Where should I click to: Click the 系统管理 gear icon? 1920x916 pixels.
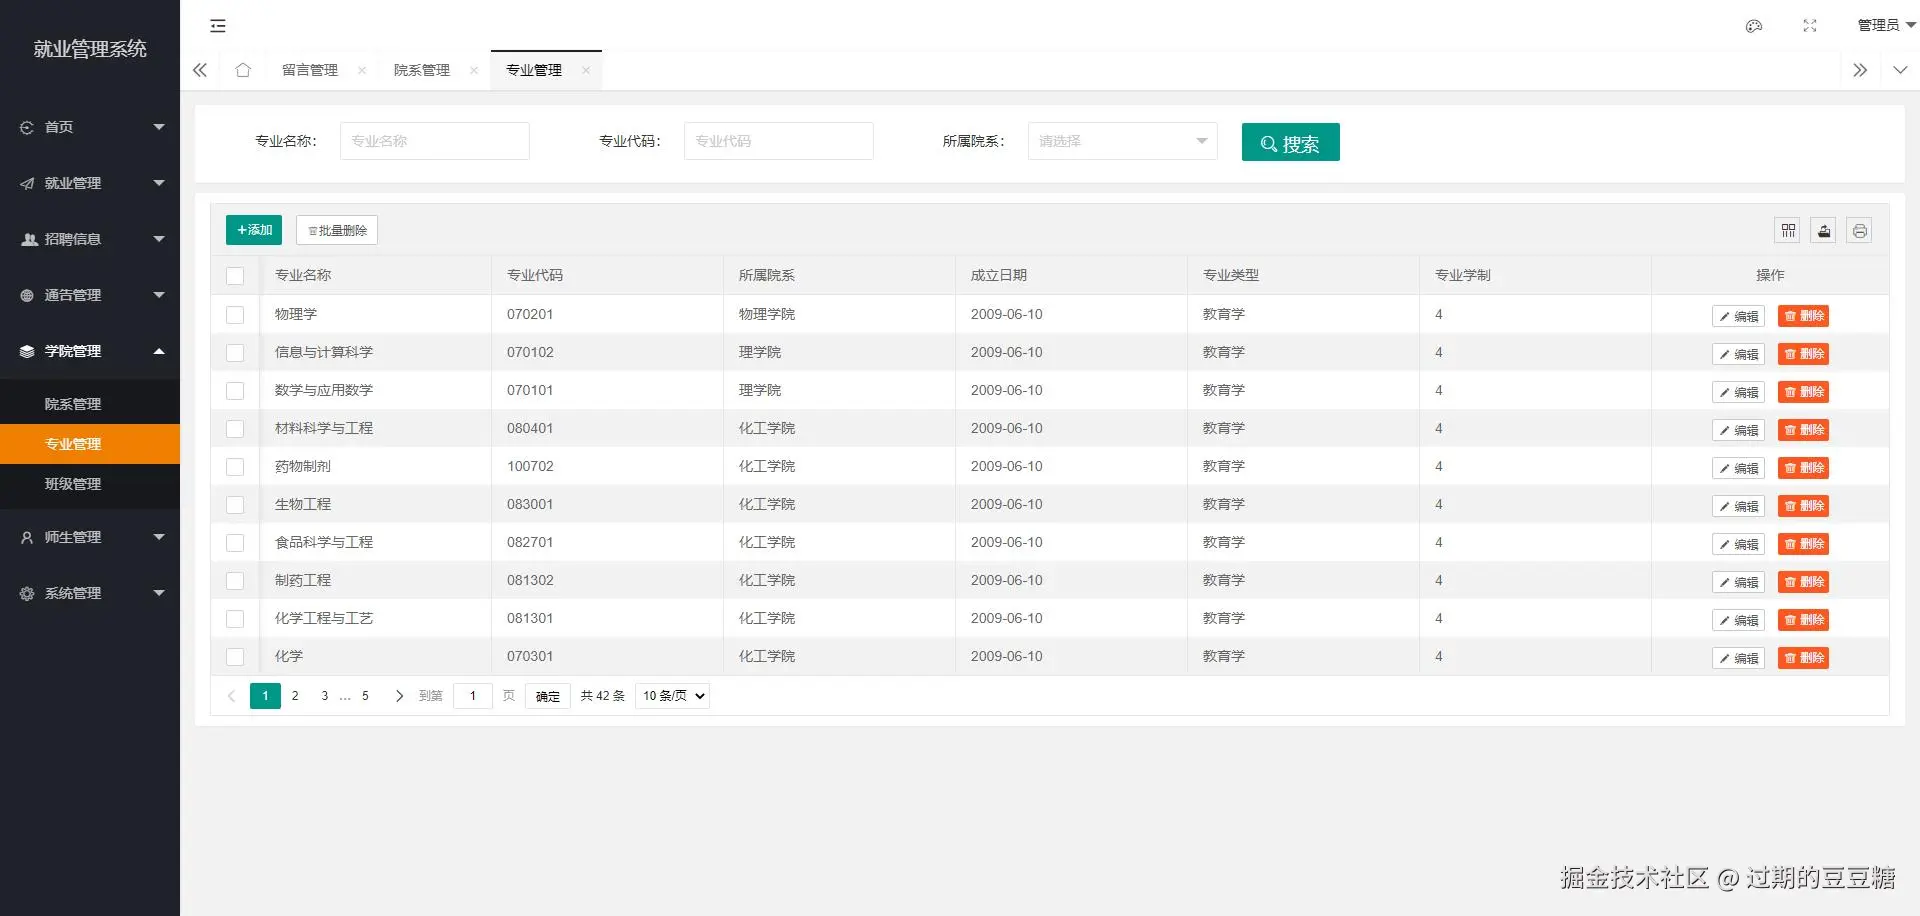pos(27,593)
